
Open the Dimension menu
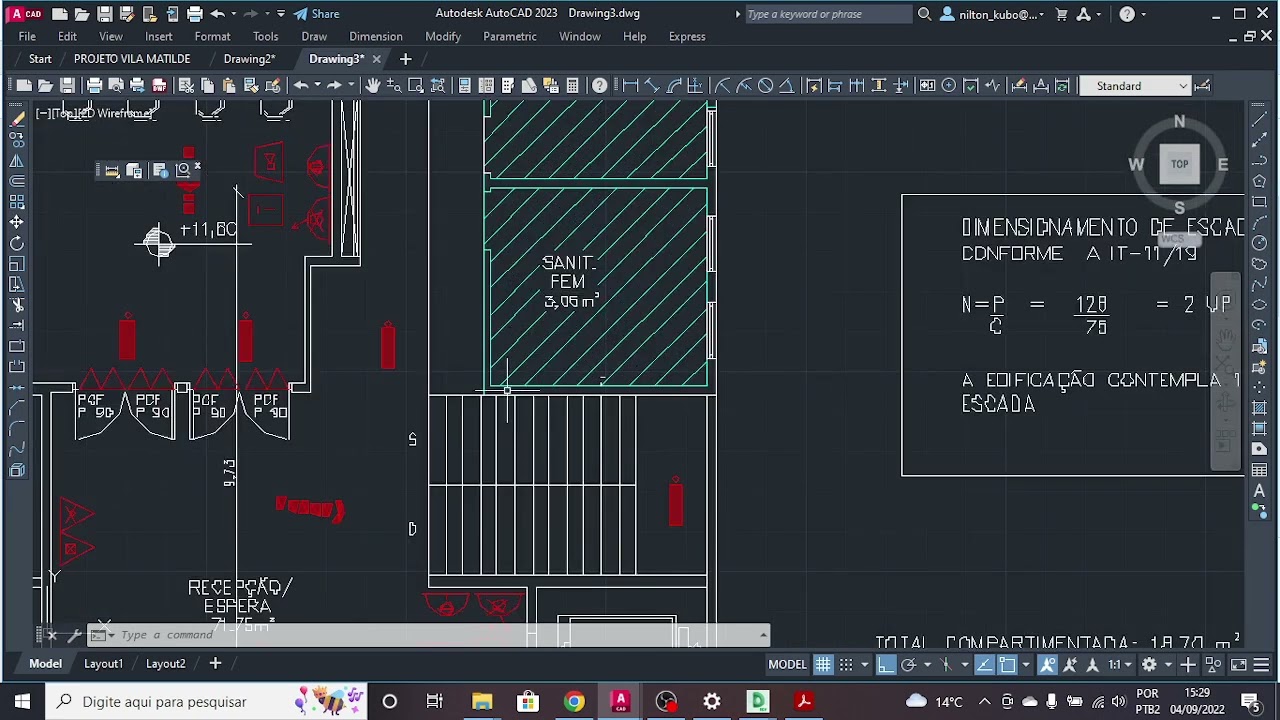376,36
